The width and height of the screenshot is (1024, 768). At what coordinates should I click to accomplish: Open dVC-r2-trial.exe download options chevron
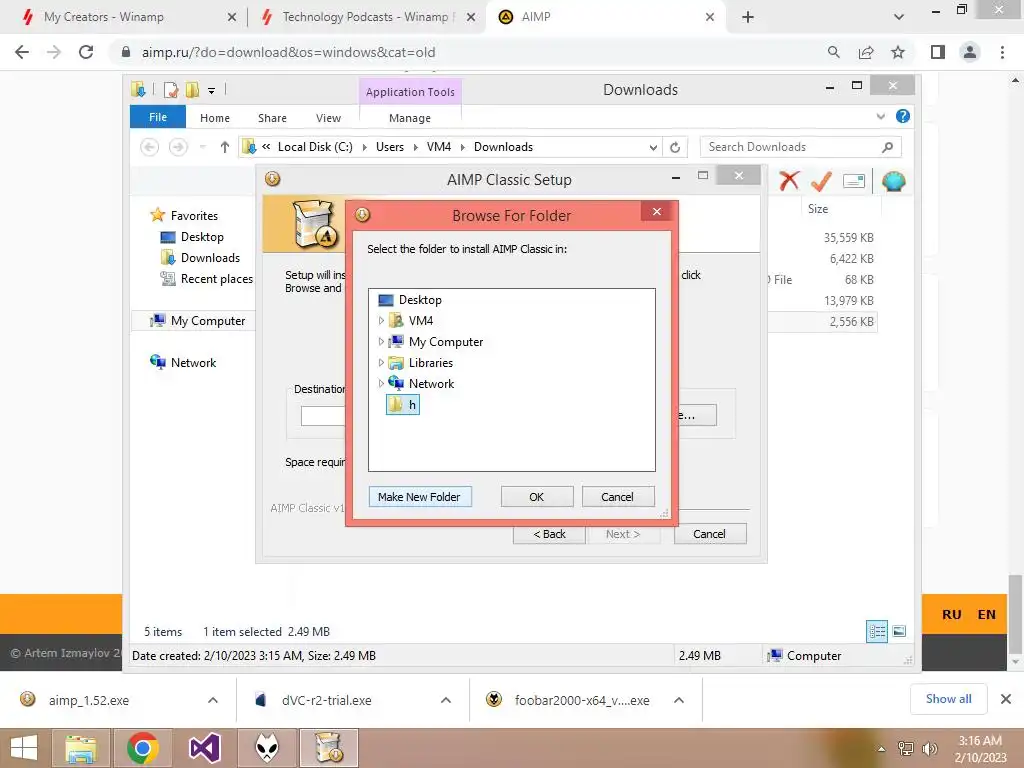[446, 700]
